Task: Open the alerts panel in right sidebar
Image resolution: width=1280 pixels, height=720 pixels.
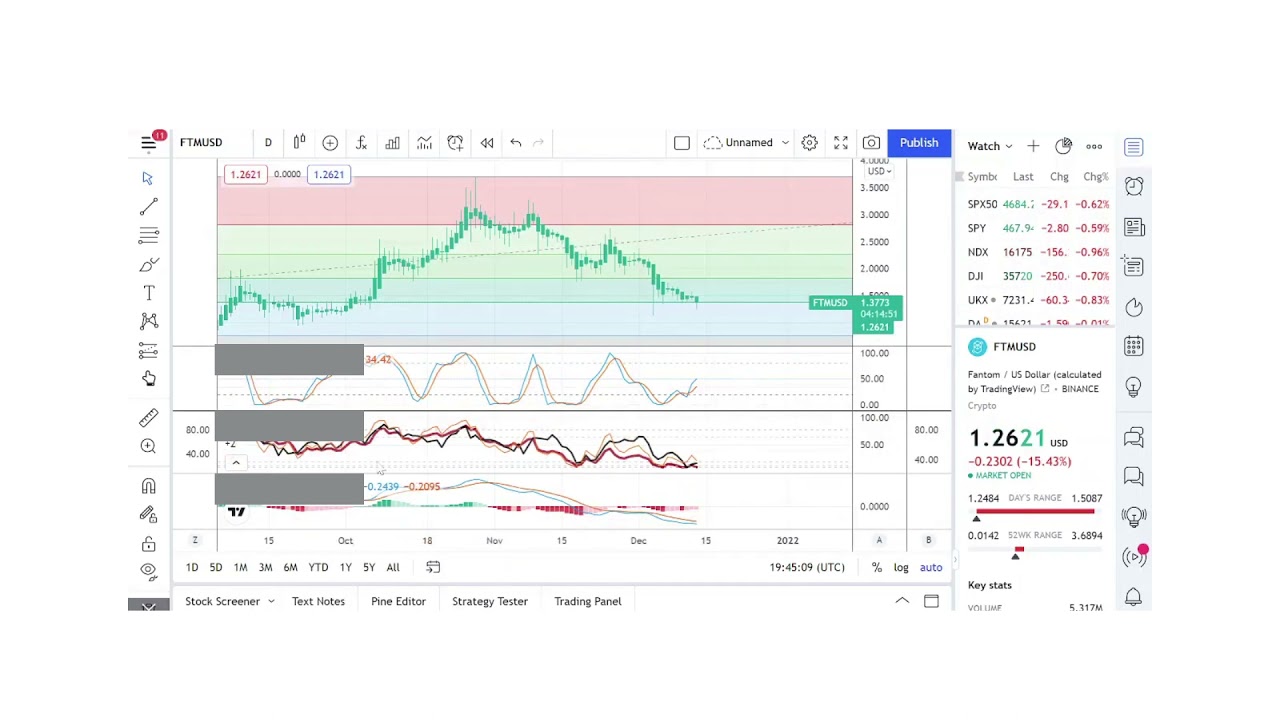Action: coord(1134,187)
